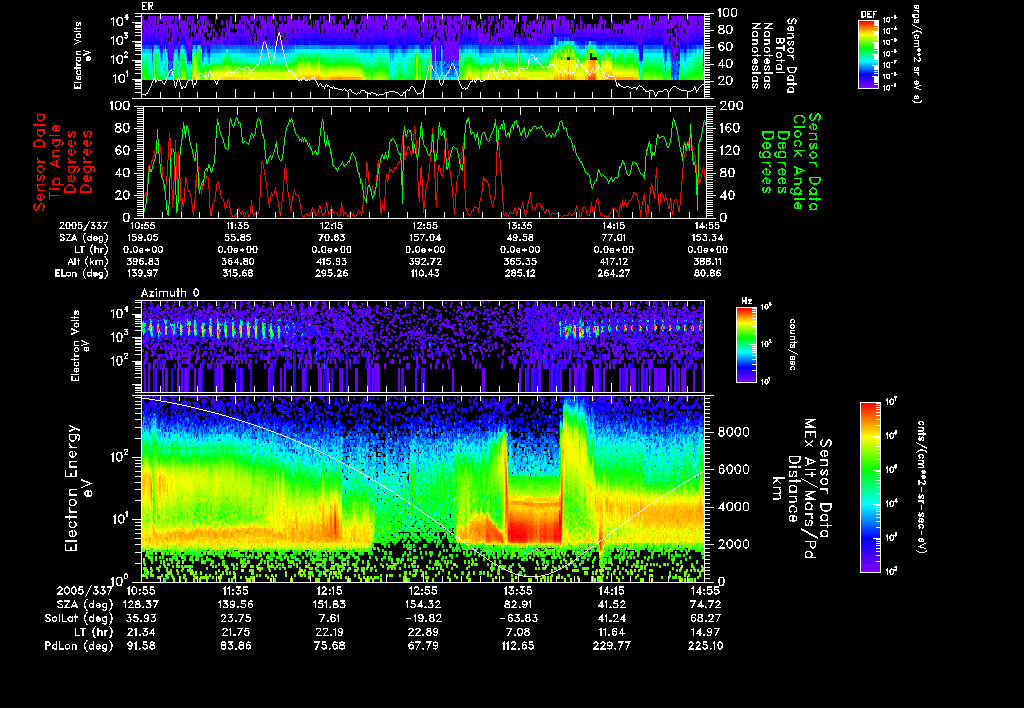Screen dimensions: 1024x708
Task: Click the SolLat value 68.27
Action: [x=706, y=619]
